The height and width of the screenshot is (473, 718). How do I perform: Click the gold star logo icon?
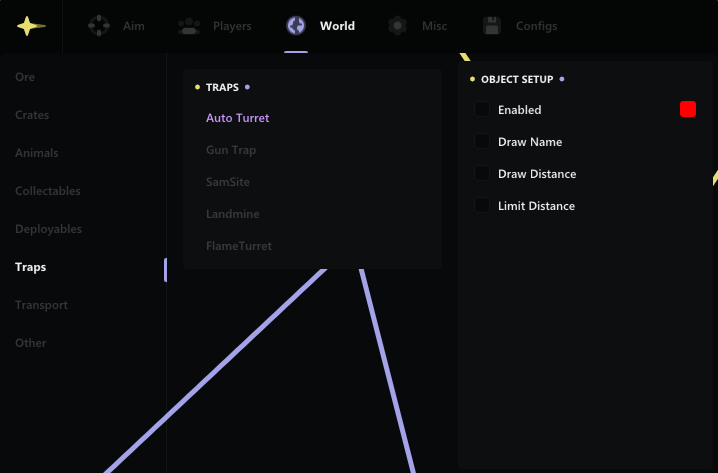[31, 27]
